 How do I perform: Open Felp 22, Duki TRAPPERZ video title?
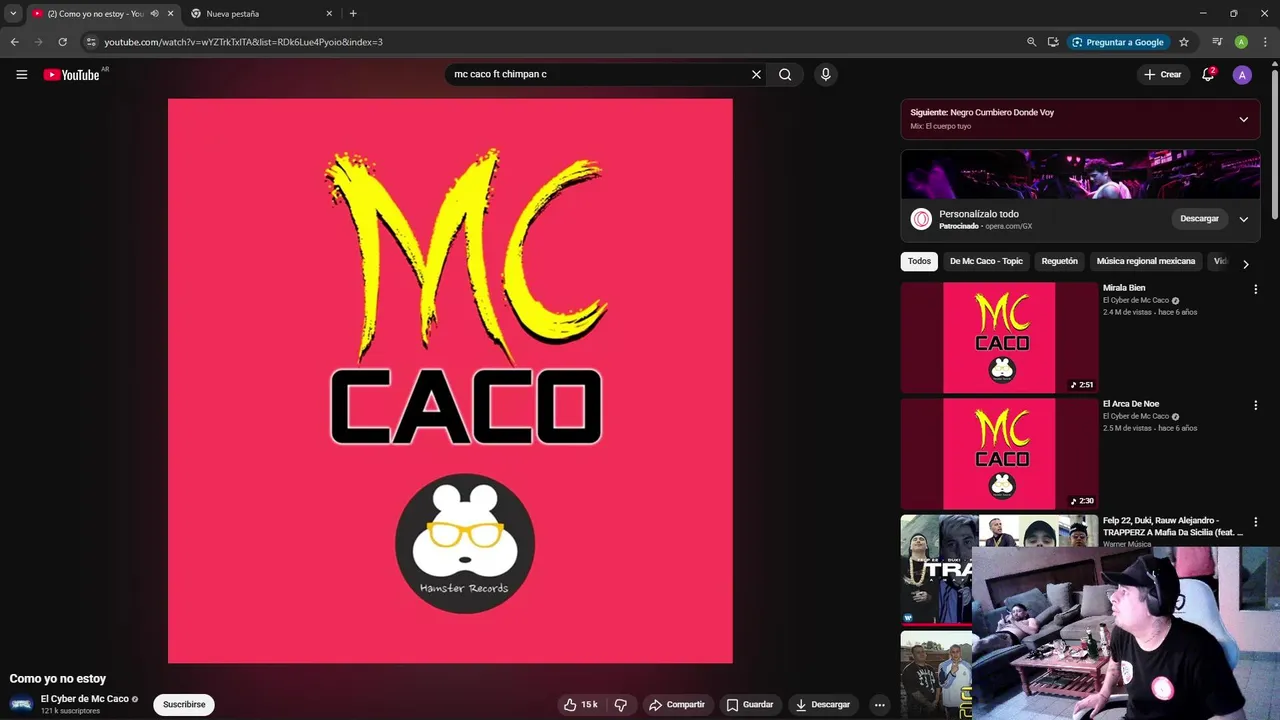(1173, 527)
